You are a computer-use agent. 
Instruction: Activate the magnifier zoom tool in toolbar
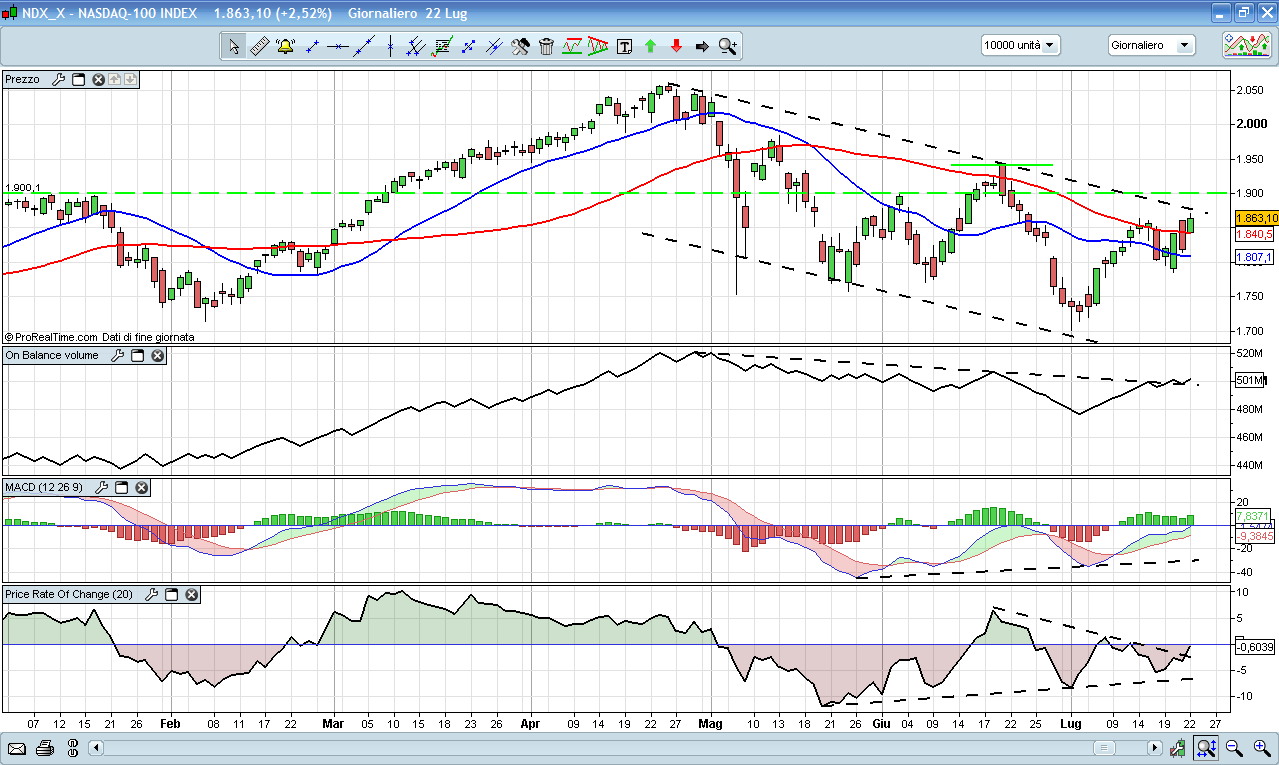(x=727, y=46)
